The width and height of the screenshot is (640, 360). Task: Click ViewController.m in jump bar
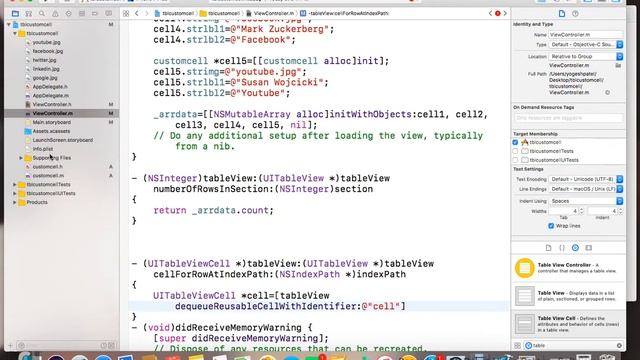click(270, 13)
